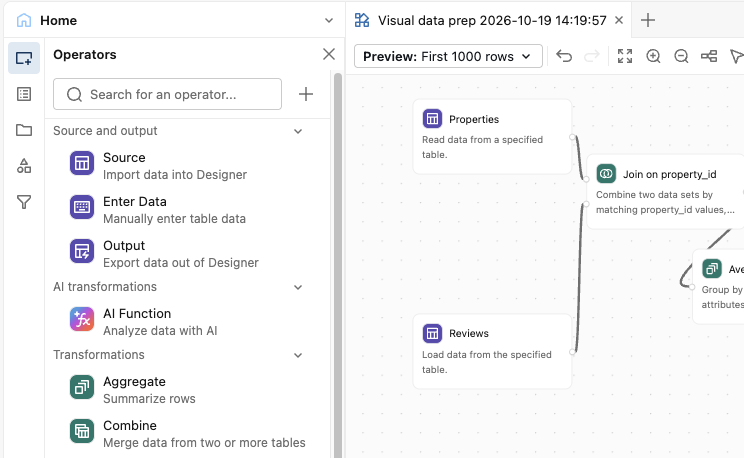Select the Aggregate operator icon

pos(82,387)
